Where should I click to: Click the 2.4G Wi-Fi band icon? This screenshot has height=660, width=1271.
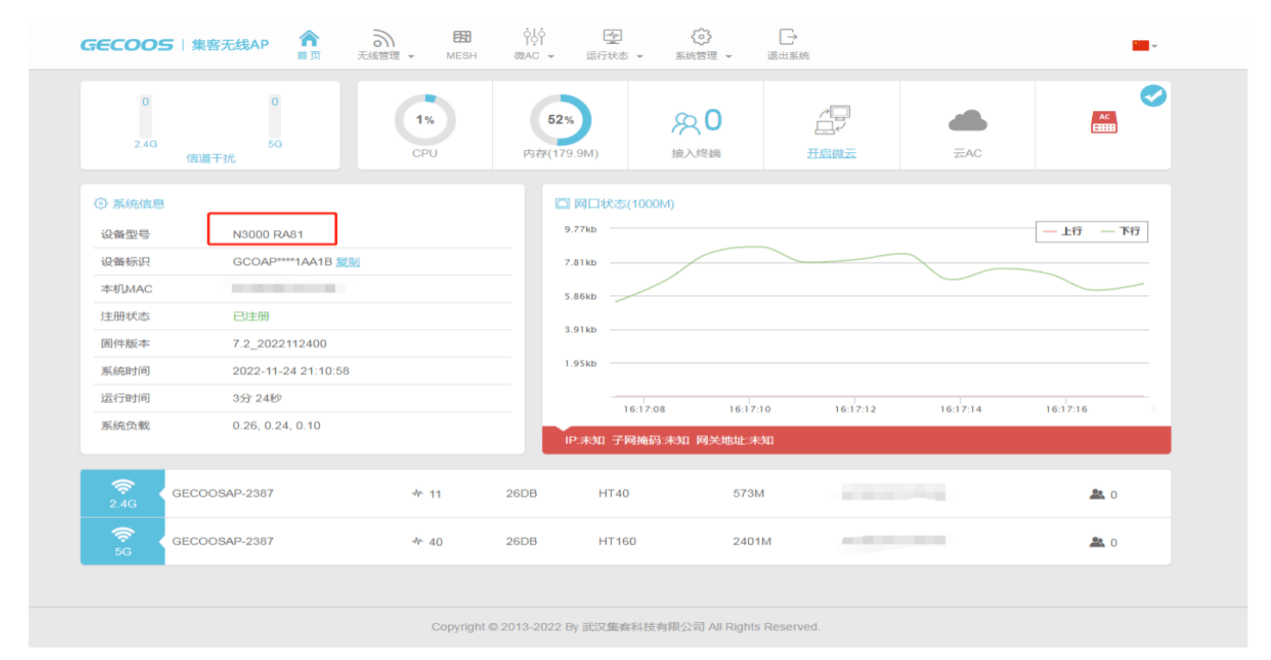coord(122,493)
